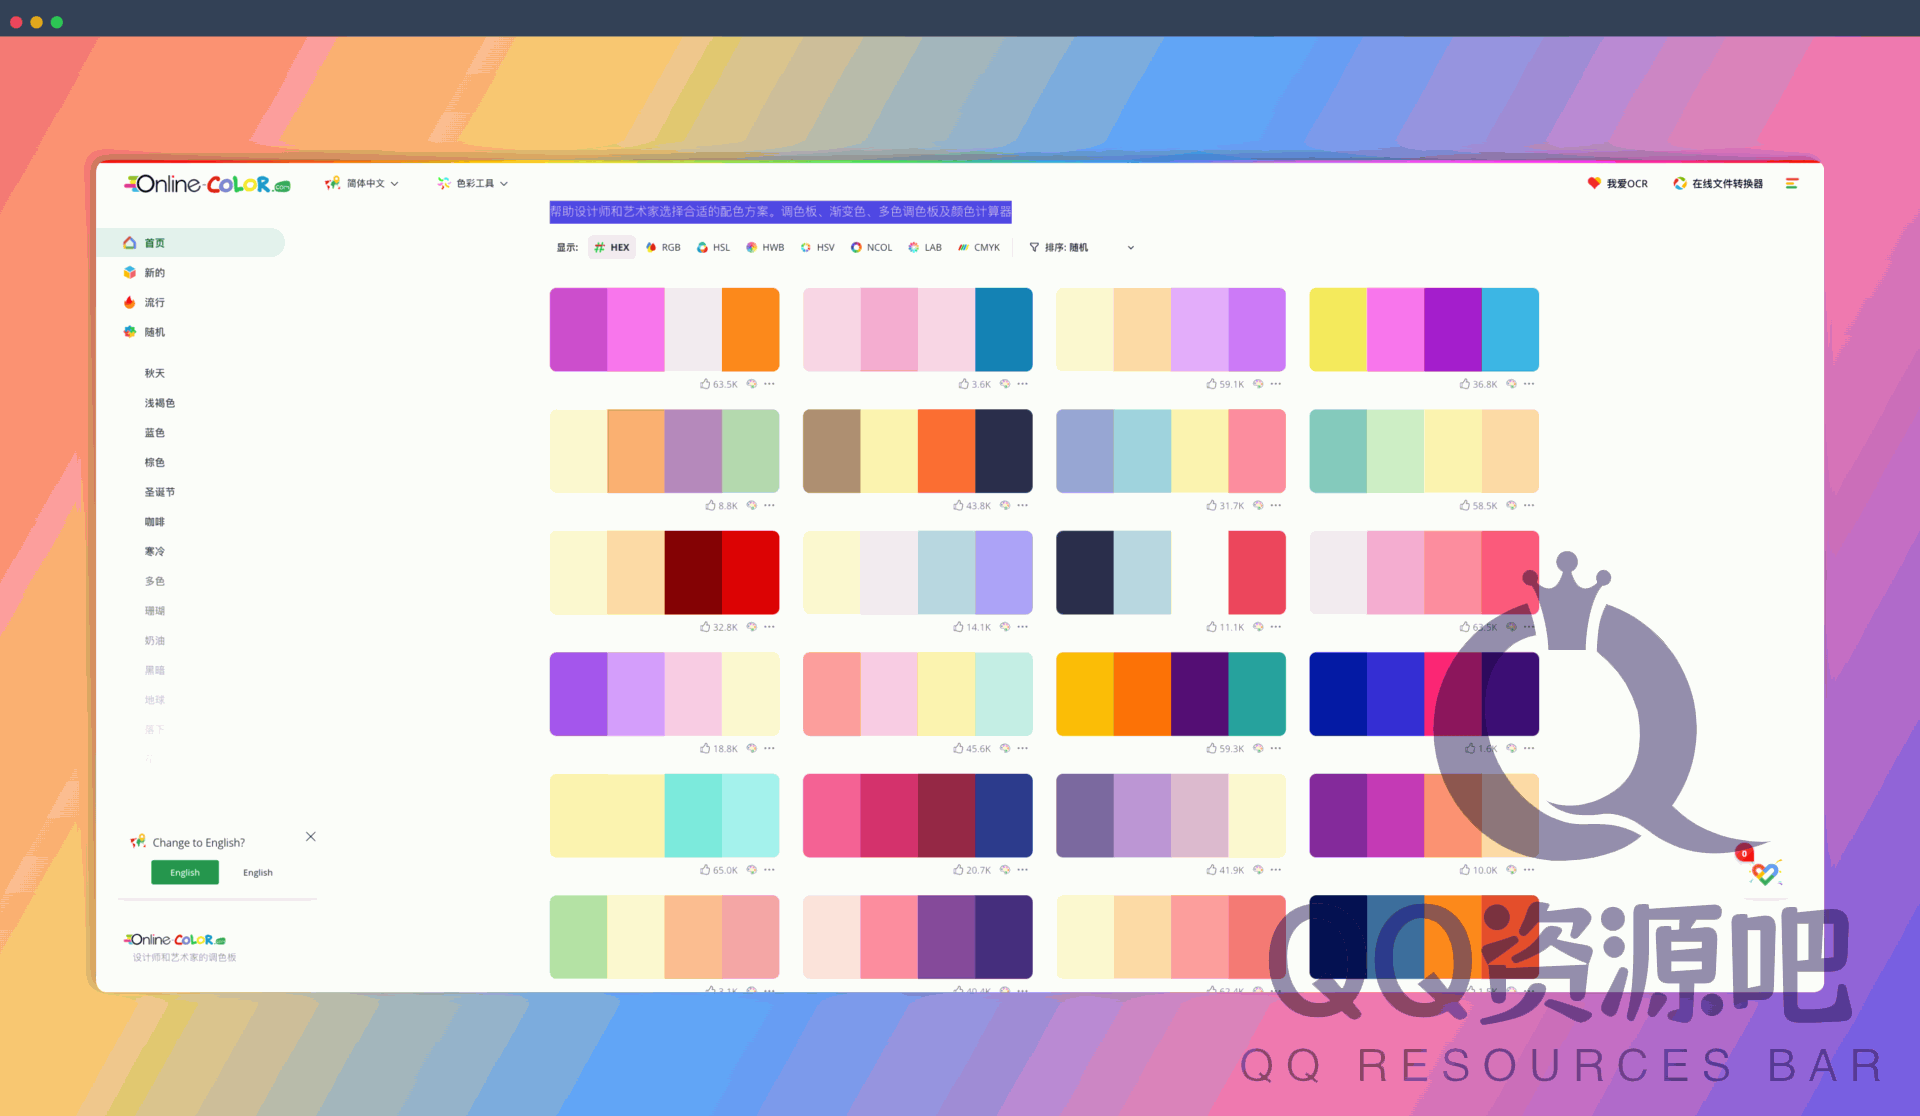
Task: Click the 在线文件转换器 link icon
Action: point(1680,183)
